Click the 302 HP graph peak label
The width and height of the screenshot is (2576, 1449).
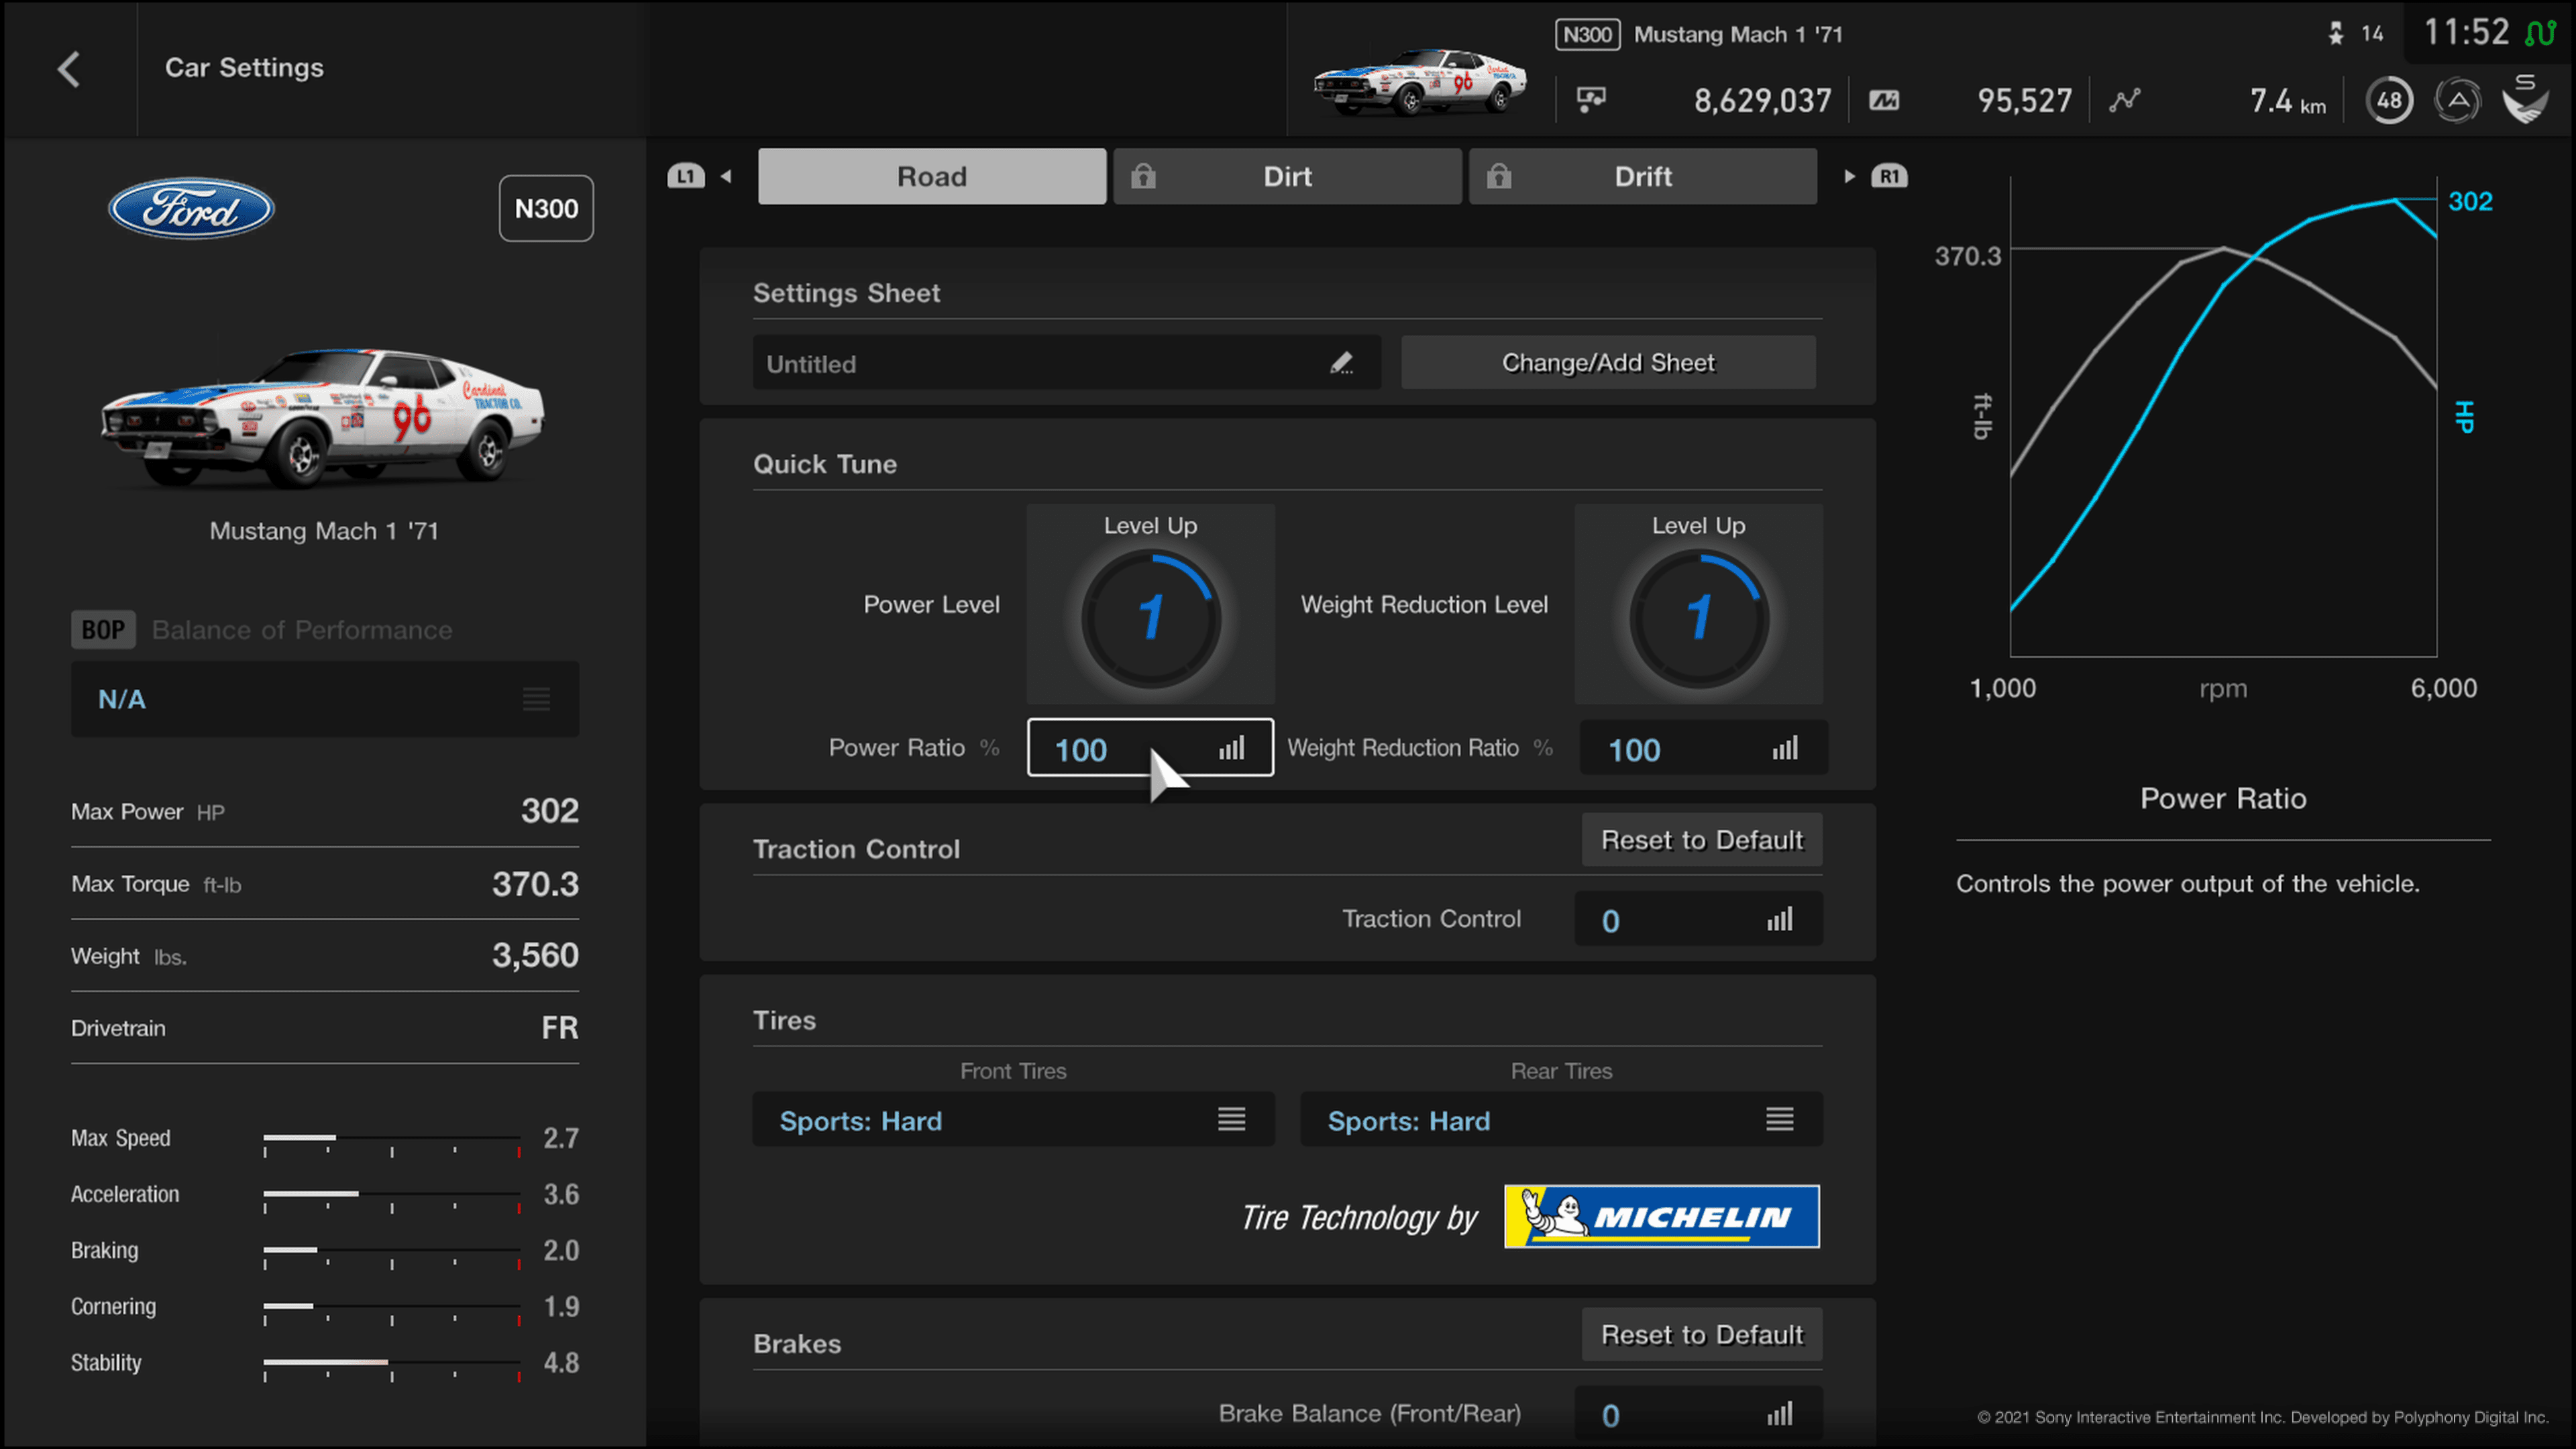point(2470,201)
